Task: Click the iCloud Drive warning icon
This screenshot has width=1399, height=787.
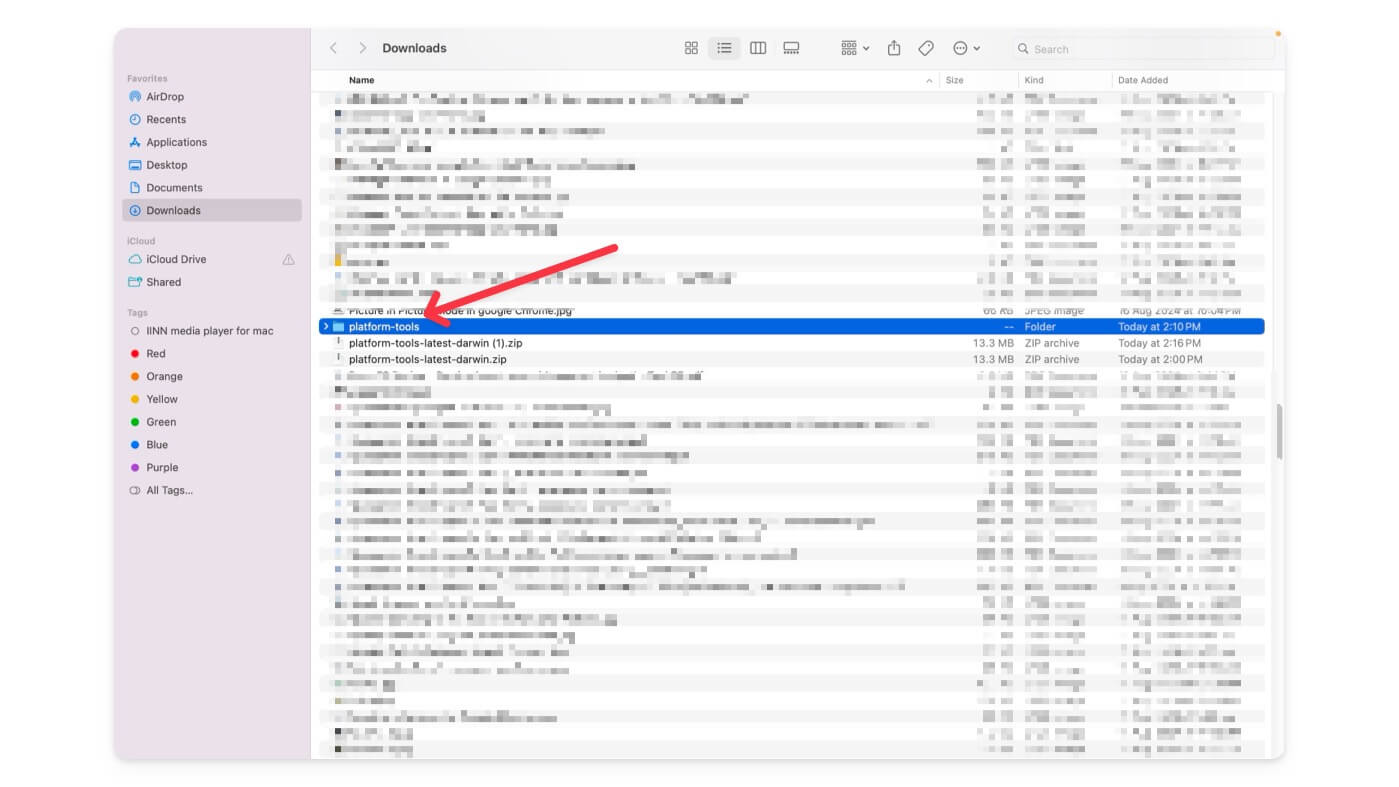Action: (x=288, y=259)
